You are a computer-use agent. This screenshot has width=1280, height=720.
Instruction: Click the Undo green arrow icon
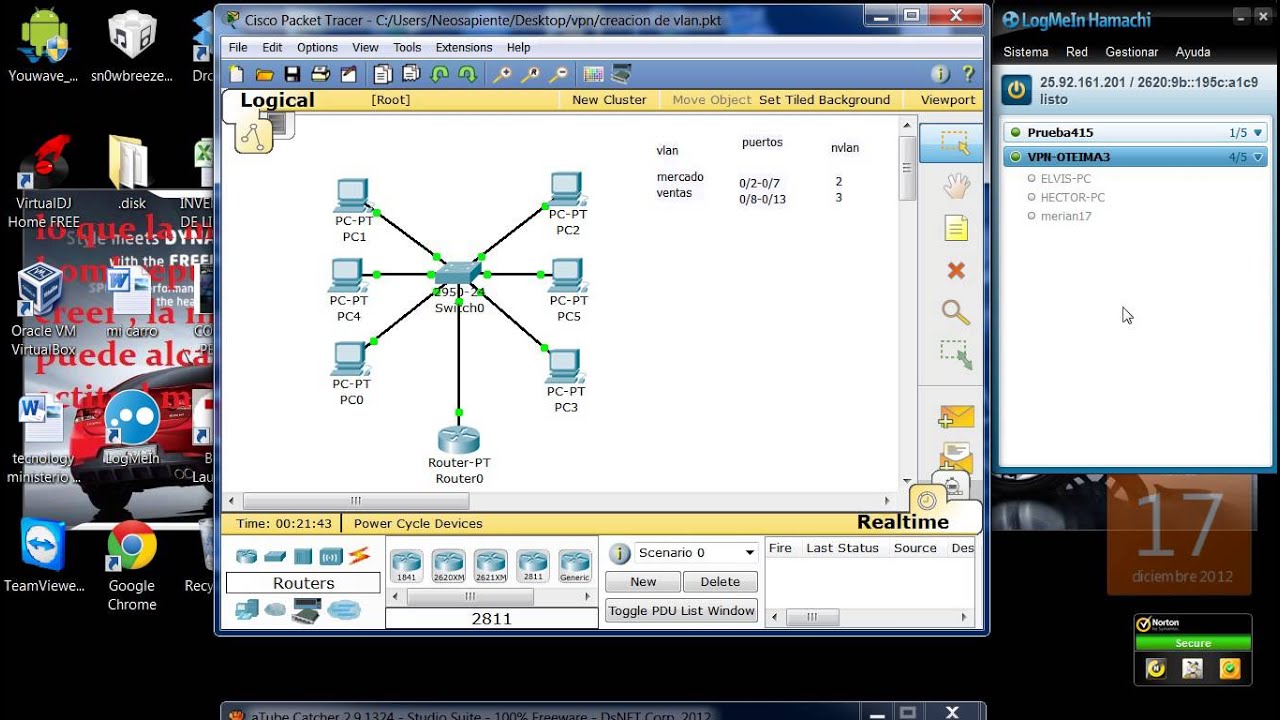click(439, 74)
